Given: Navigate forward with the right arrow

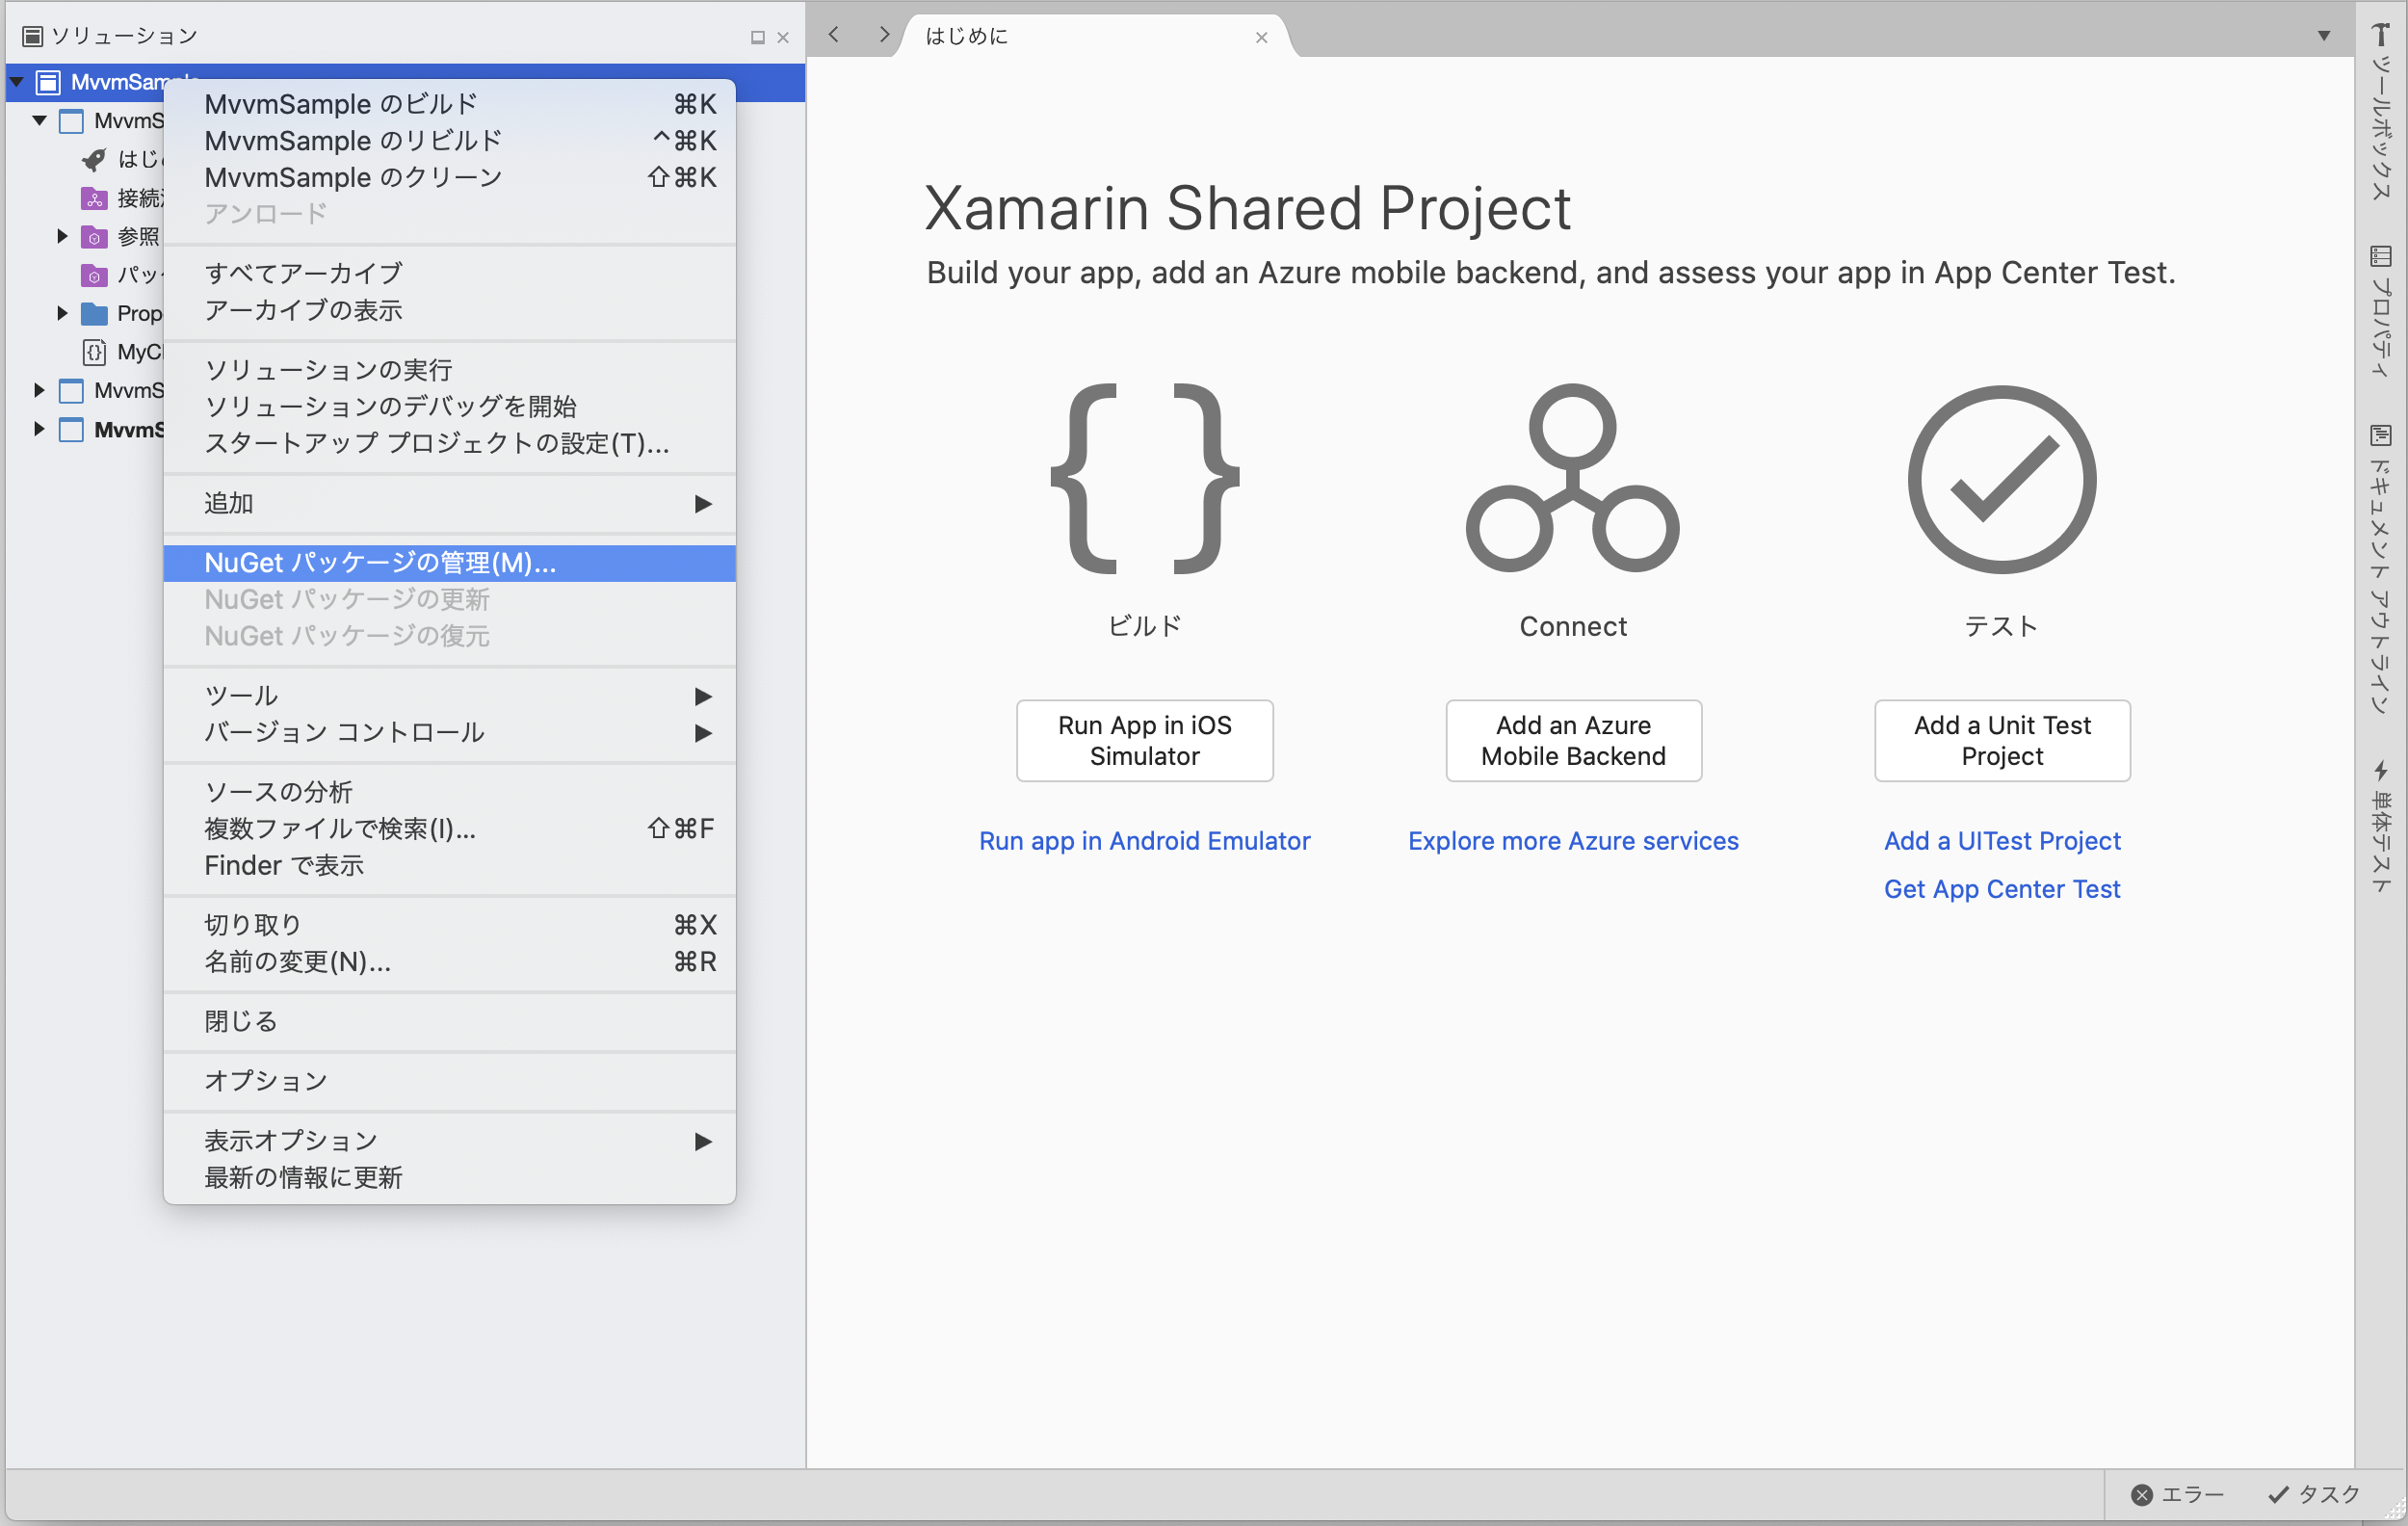Looking at the screenshot, I should tap(884, 35).
